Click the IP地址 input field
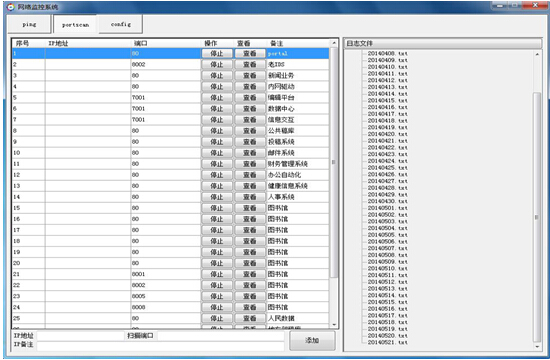 coord(80,336)
